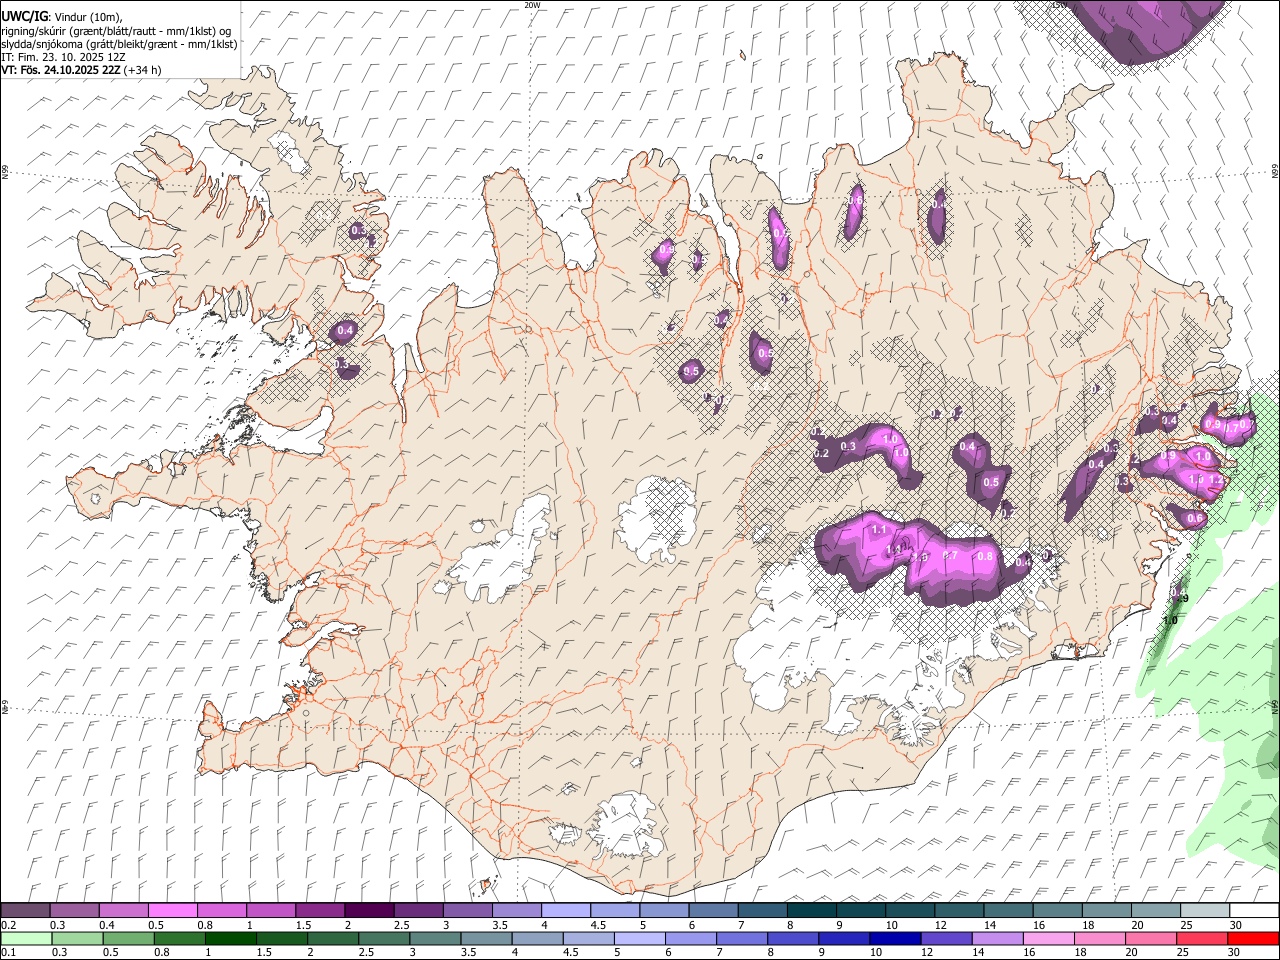Pick the light pink 16 mm rain swatch
Viewport: 1280px width, 960px height.
[1048, 938]
